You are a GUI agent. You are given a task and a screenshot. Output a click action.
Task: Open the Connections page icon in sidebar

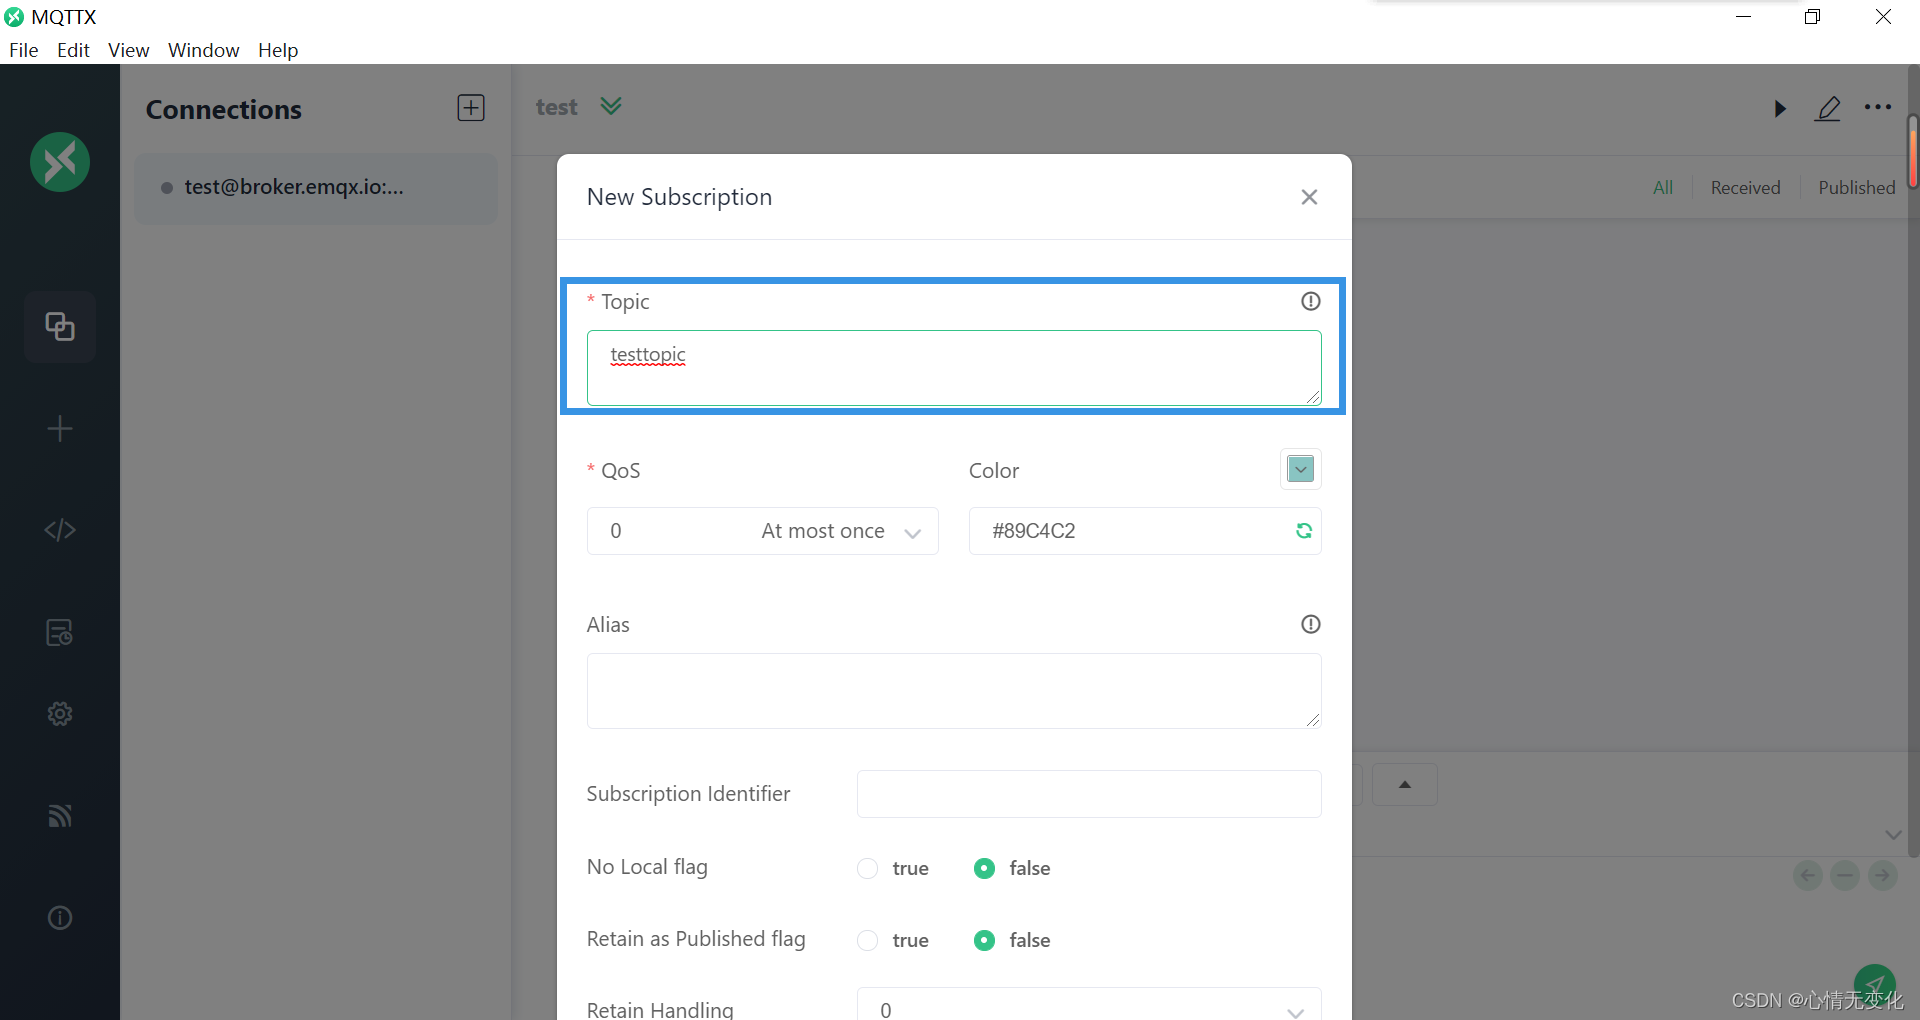coord(60,327)
